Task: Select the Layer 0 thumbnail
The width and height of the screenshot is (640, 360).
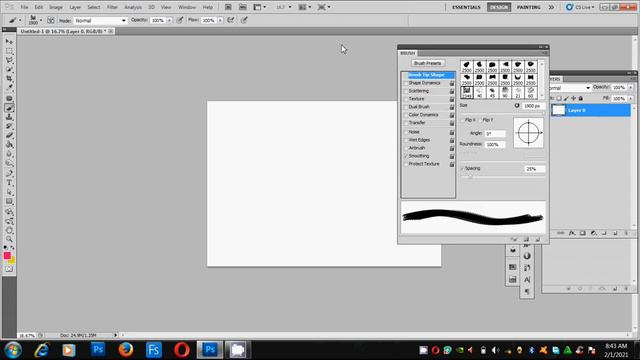Action: [x=559, y=110]
